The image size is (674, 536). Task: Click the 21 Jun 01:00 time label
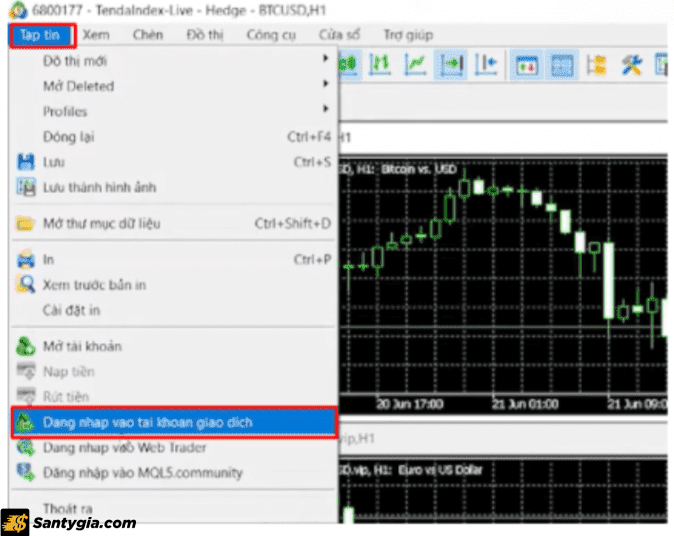click(x=525, y=404)
